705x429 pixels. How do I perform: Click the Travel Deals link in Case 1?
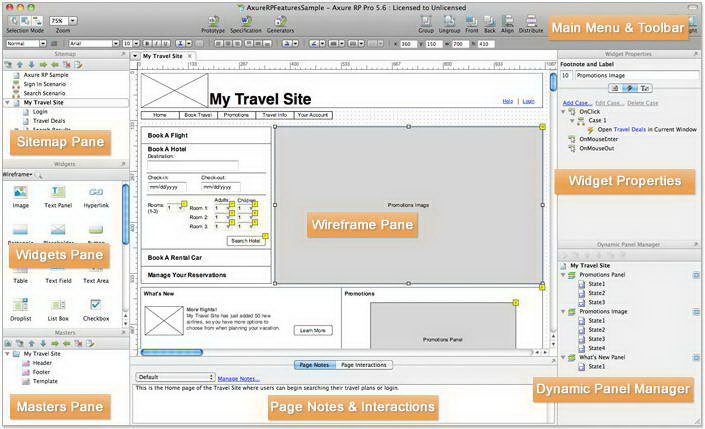(629, 130)
